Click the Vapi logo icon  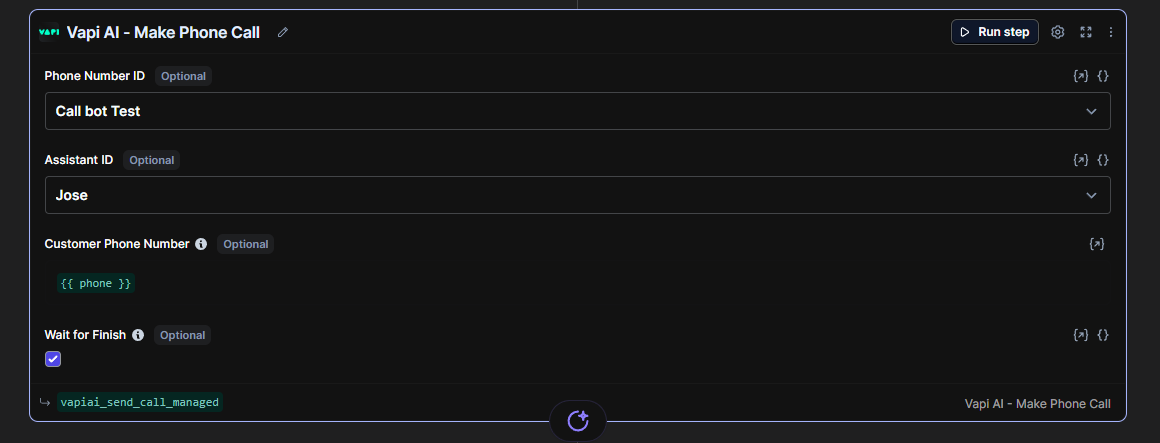(49, 32)
